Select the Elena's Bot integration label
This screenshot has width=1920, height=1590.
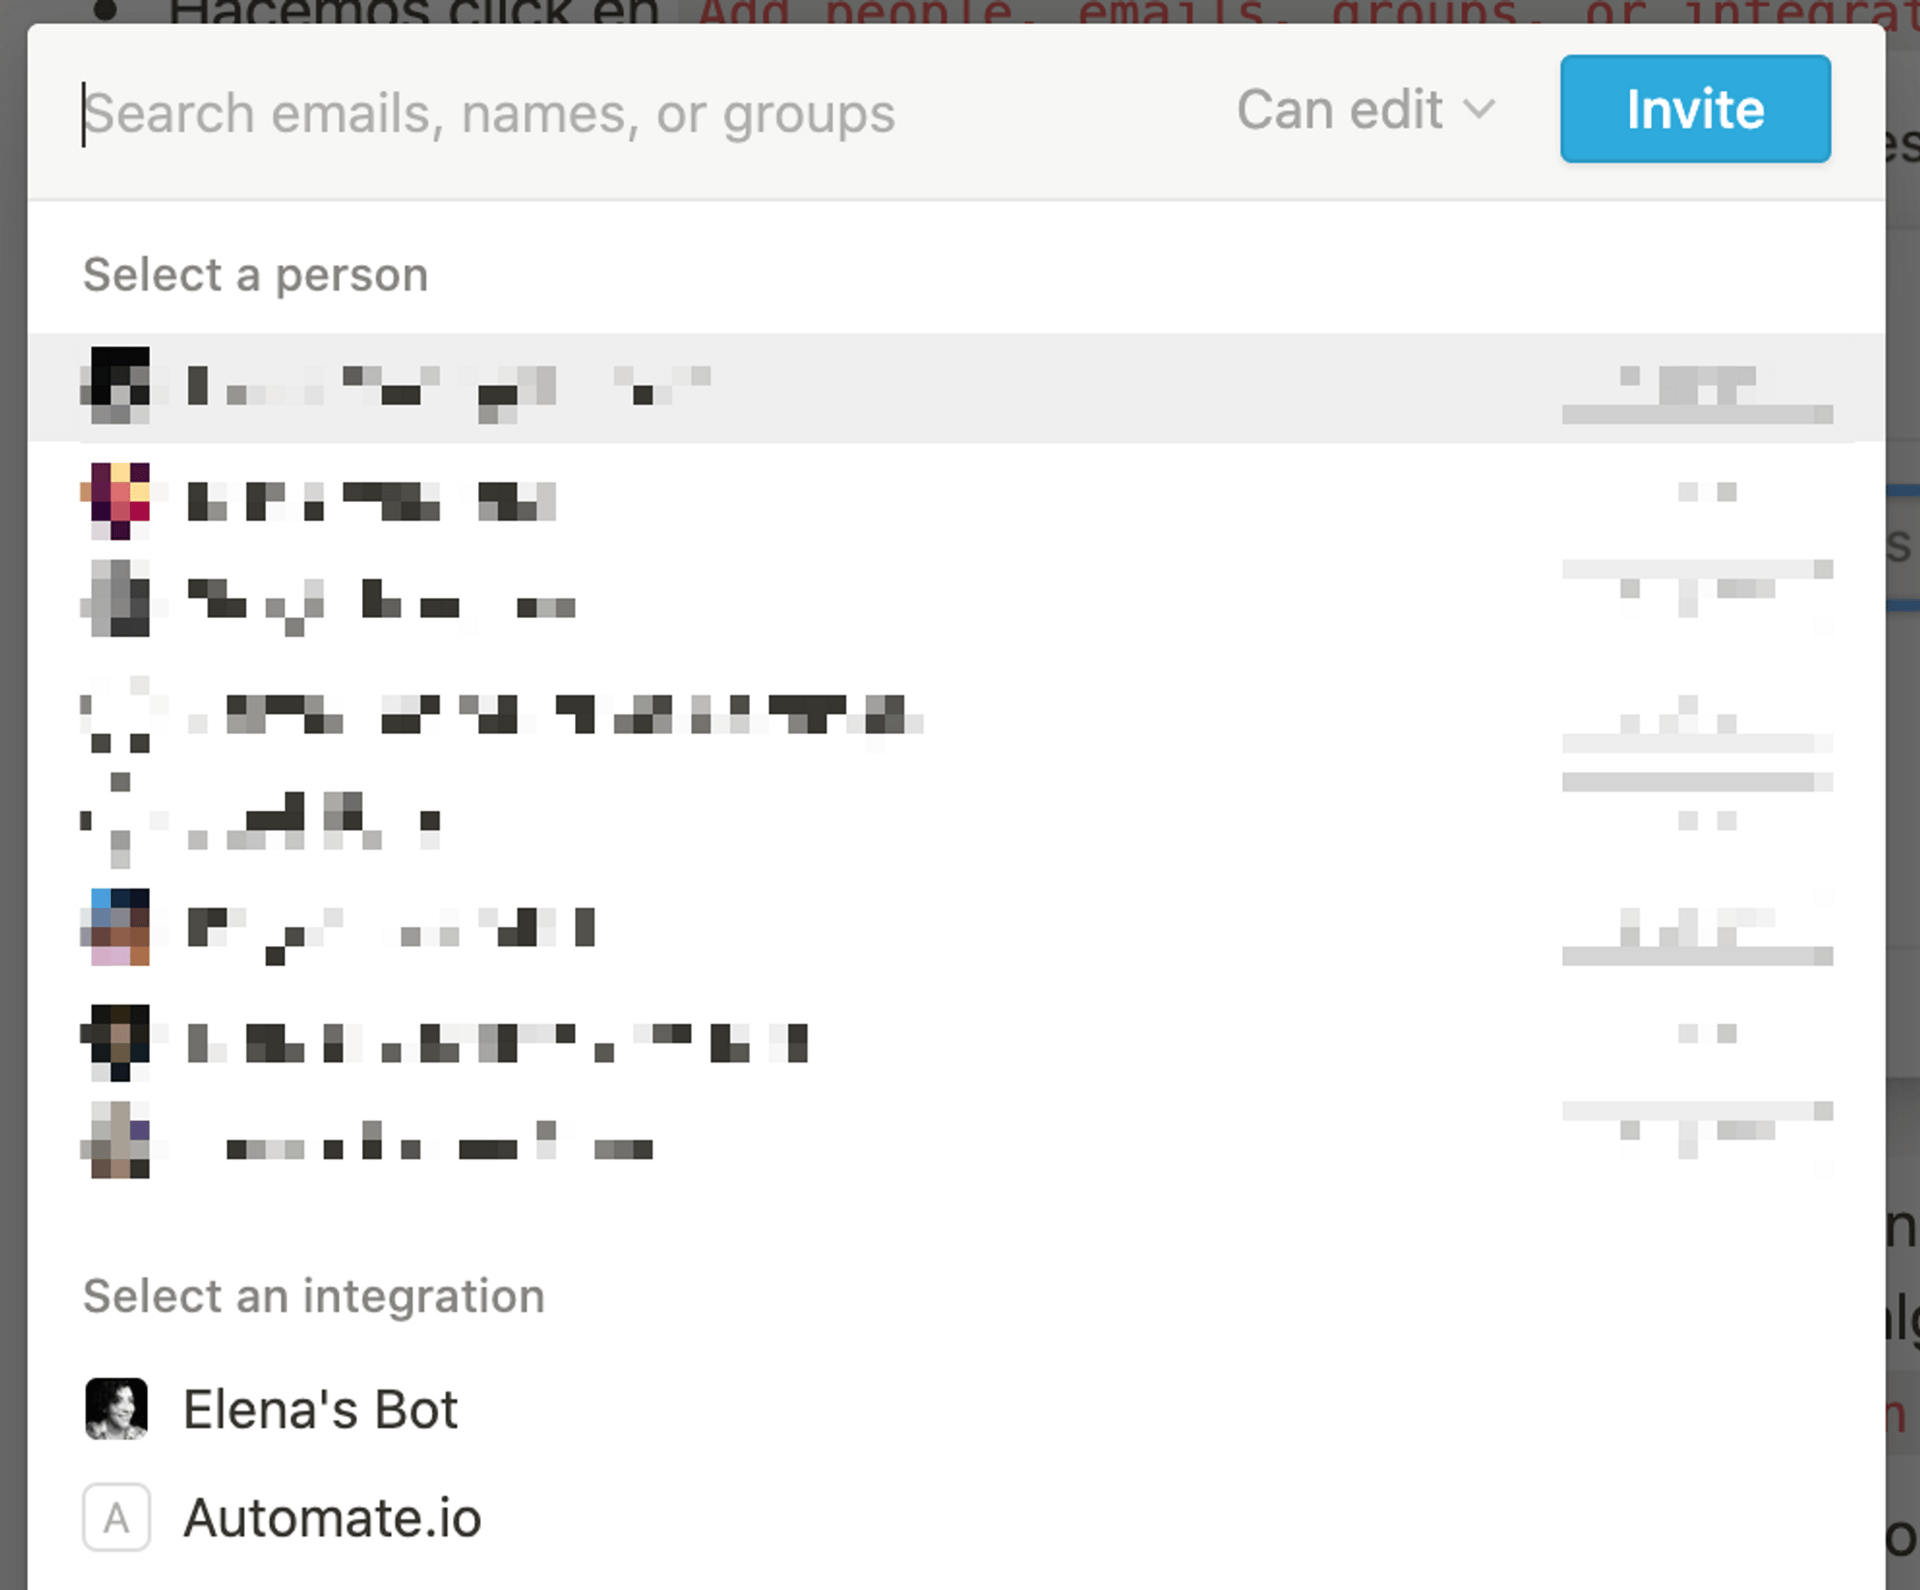[x=320, y=1410]
